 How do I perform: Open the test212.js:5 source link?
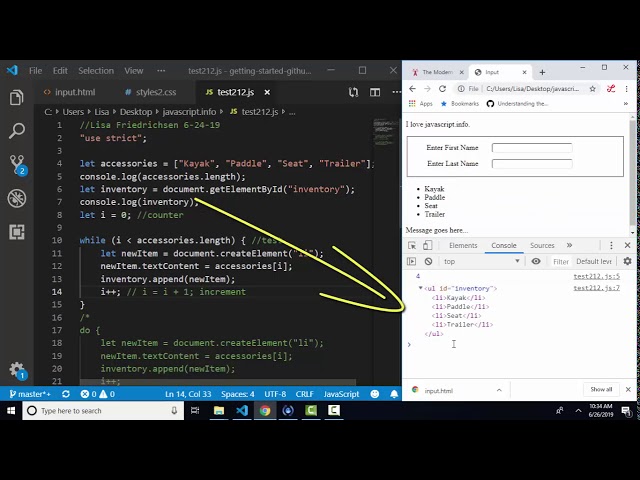click(x=596, y=276)
